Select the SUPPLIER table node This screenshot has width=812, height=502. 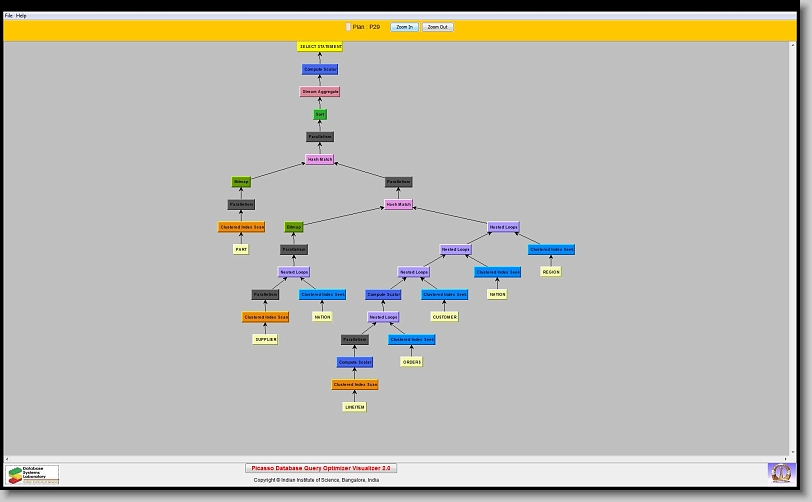click(265, 339)
